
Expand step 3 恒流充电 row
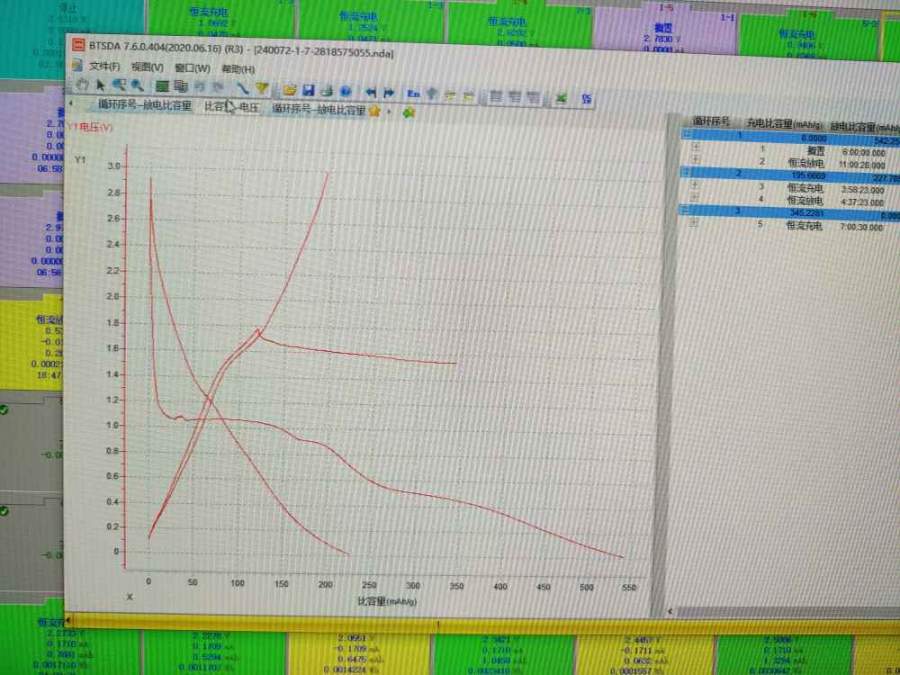coord(692,187)
